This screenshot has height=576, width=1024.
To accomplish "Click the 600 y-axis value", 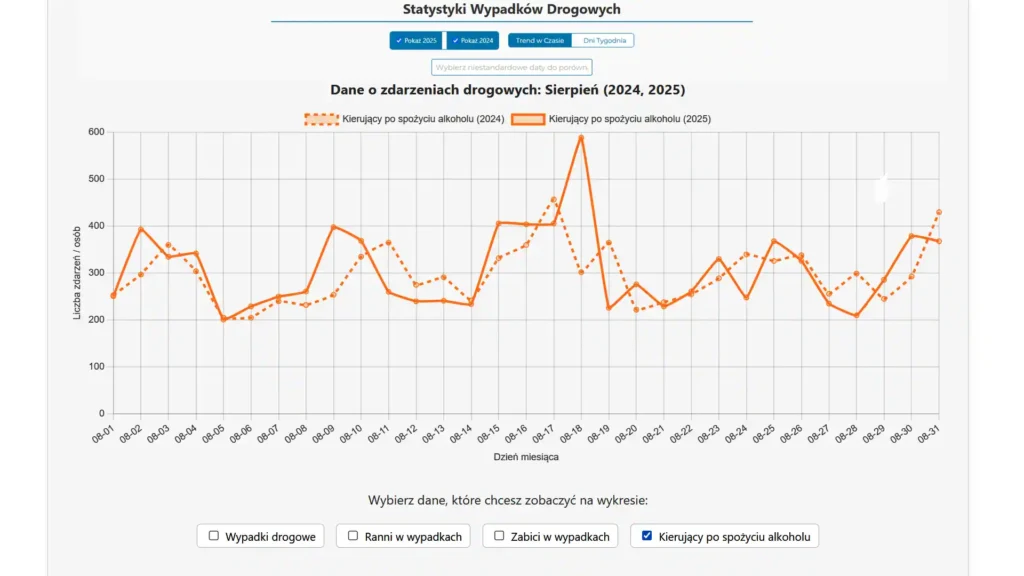I will [97, 132].
